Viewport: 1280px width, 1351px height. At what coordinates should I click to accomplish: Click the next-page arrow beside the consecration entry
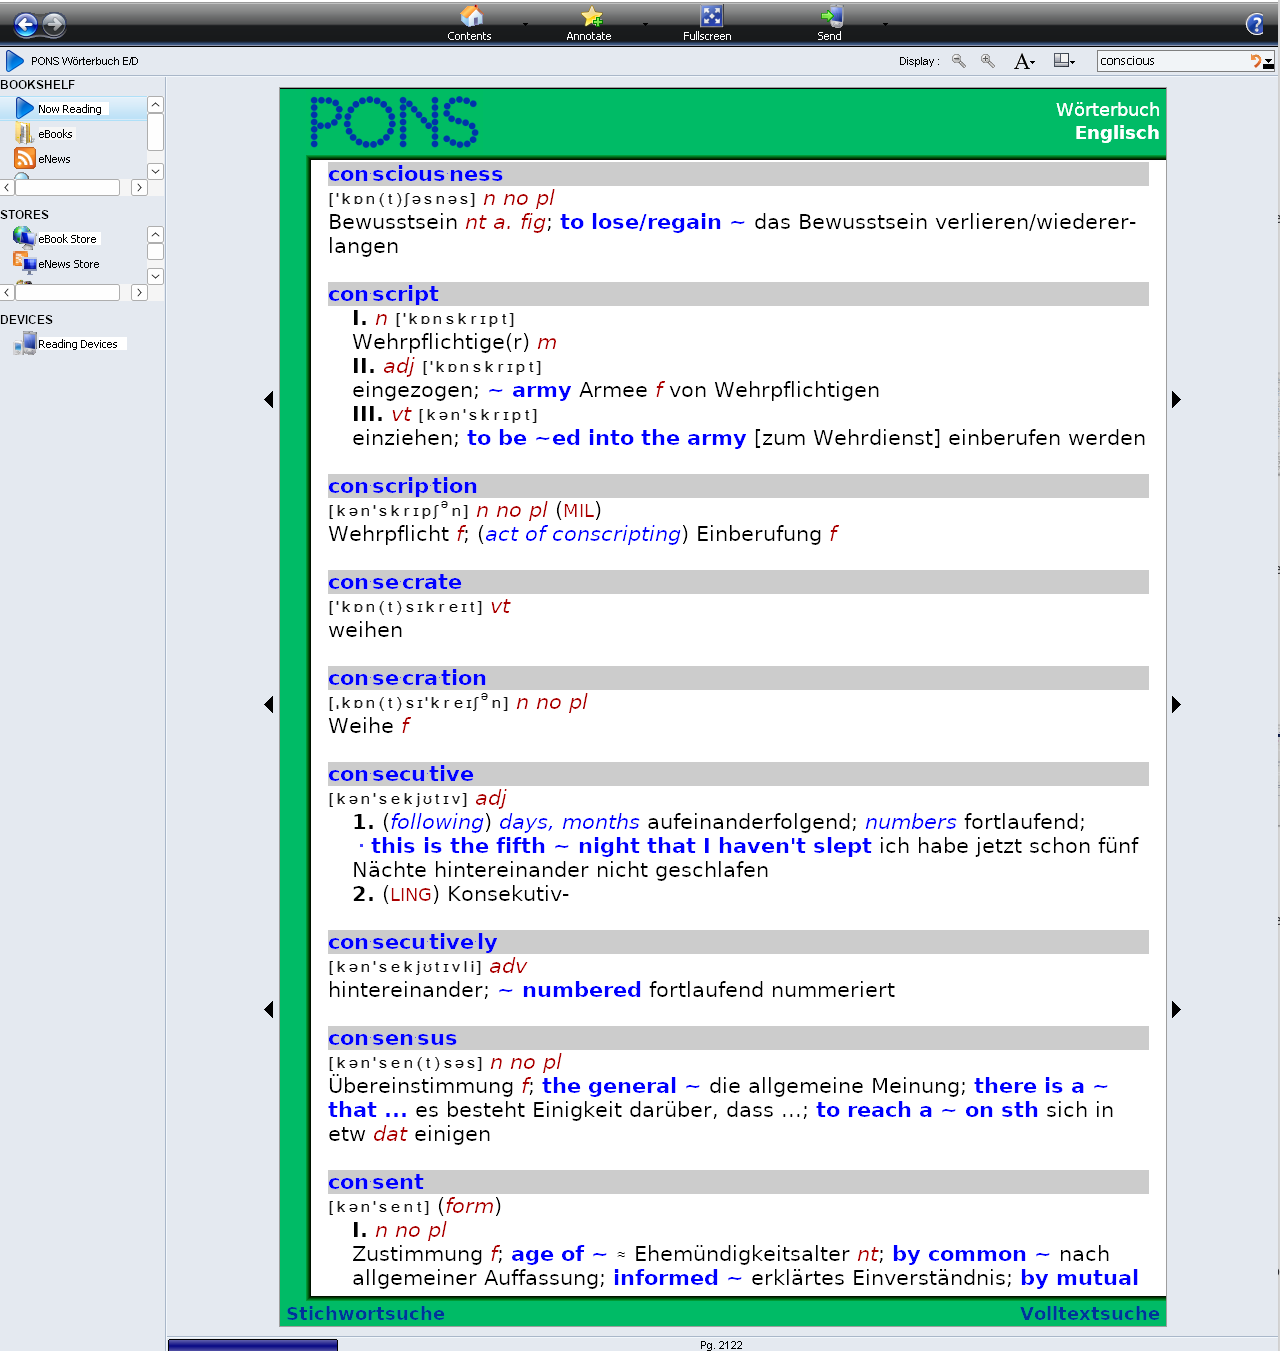(1176, 704)
